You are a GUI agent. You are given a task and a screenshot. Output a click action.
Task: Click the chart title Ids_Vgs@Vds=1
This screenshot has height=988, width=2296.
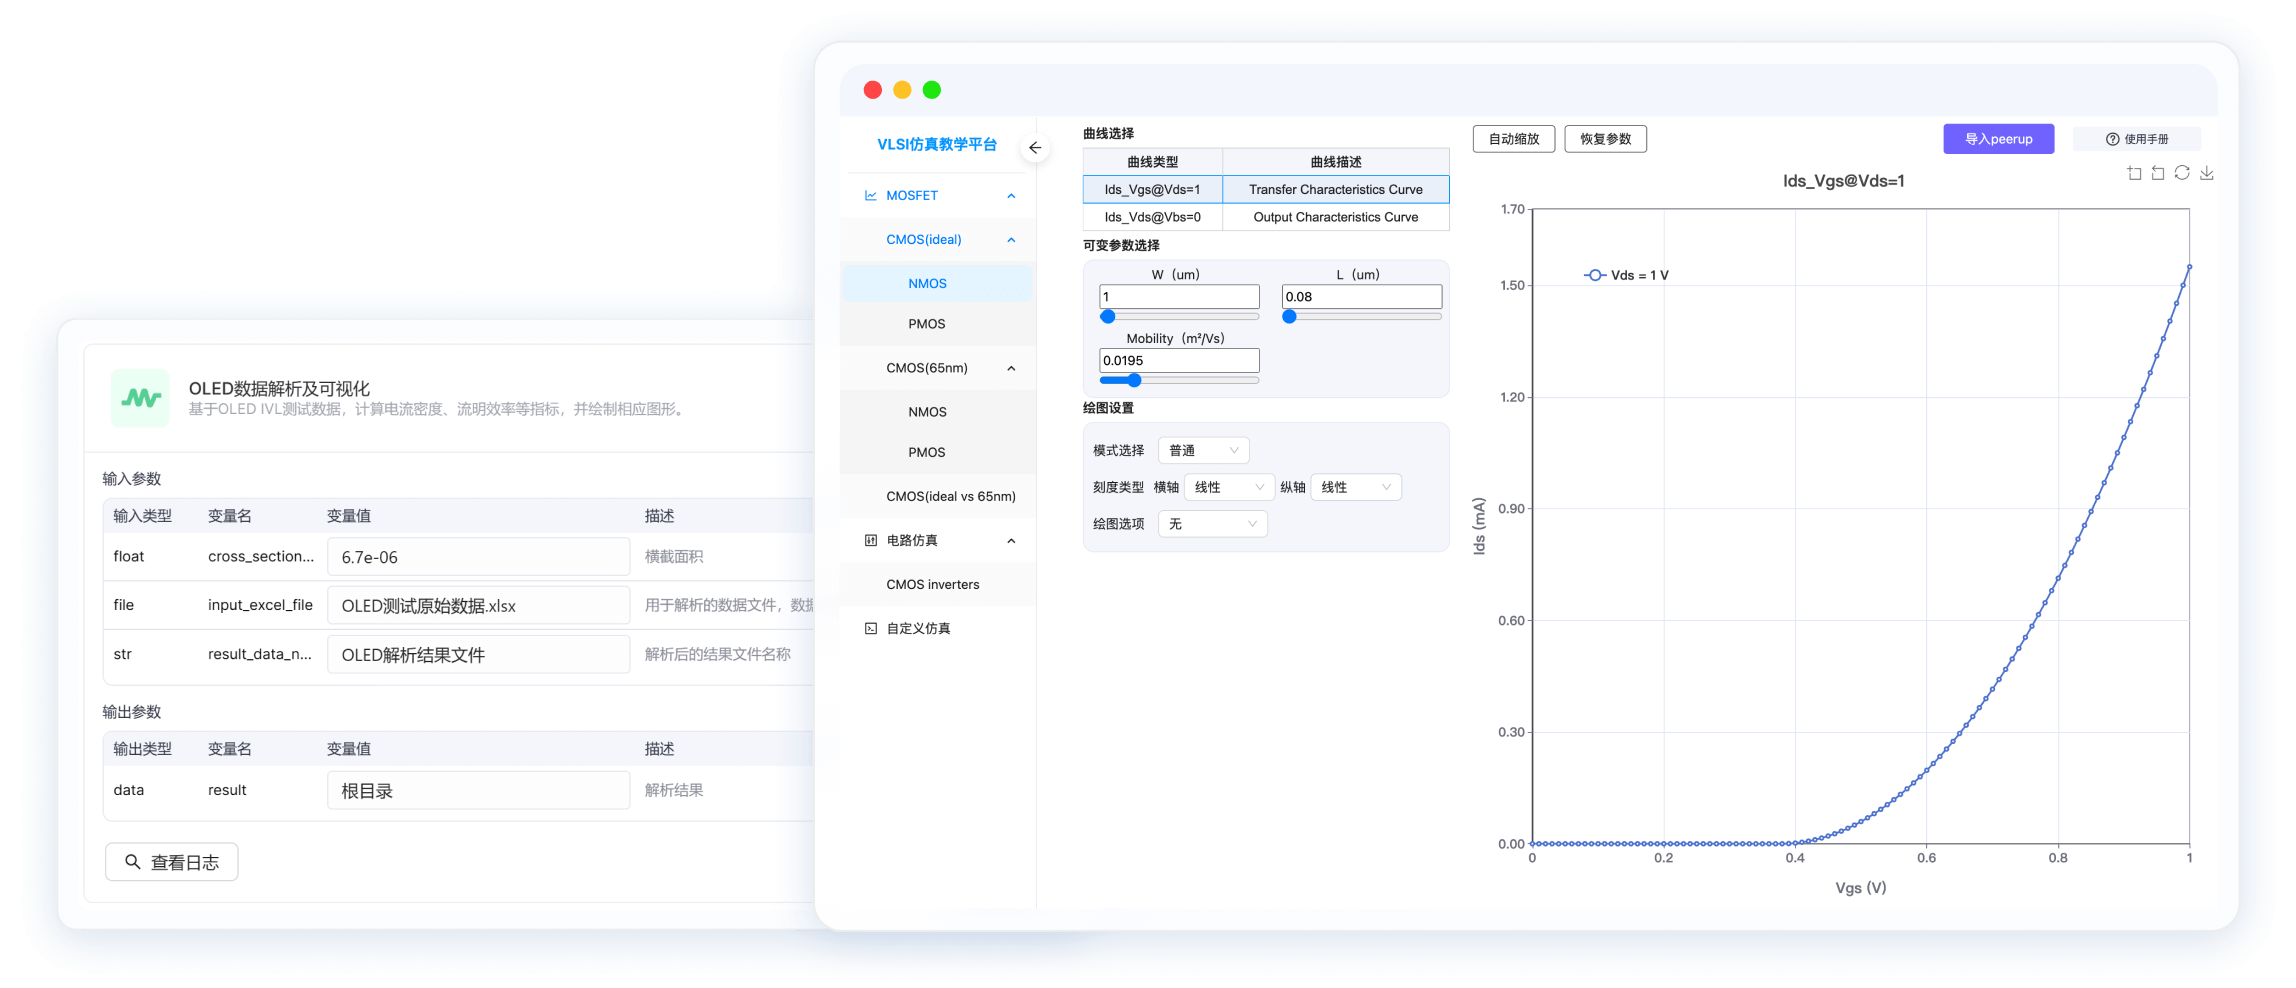click(x=1844, y=181)
